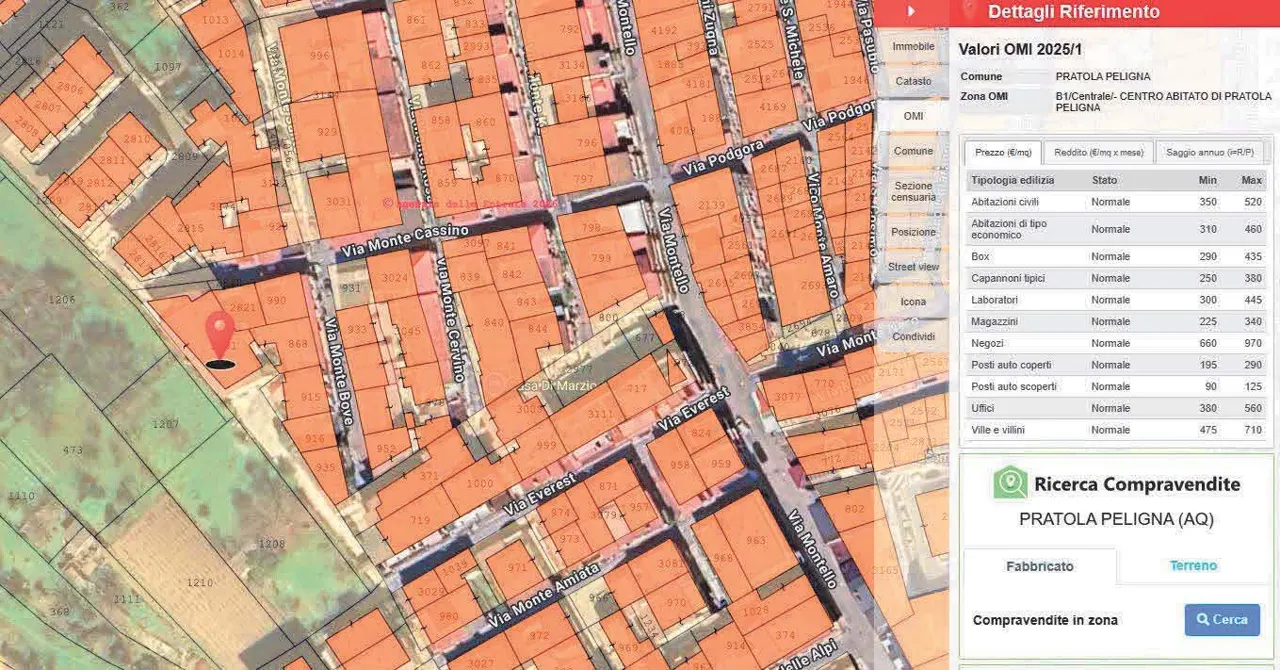Switch to the Comune side tab
This screenshot has width=1280, height=670.
pos(913,151)
